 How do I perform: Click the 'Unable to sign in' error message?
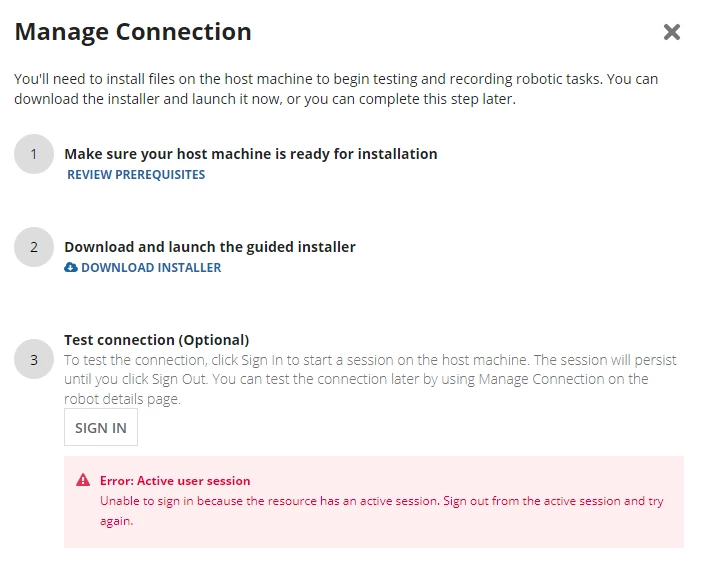[381, 511]
